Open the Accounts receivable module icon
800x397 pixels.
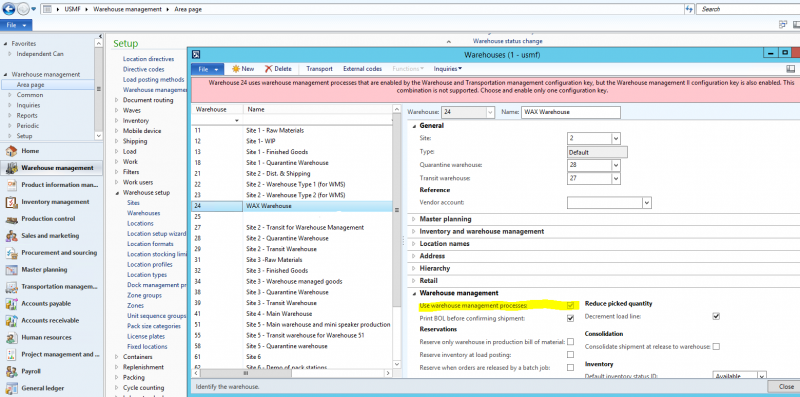(11, 320)
